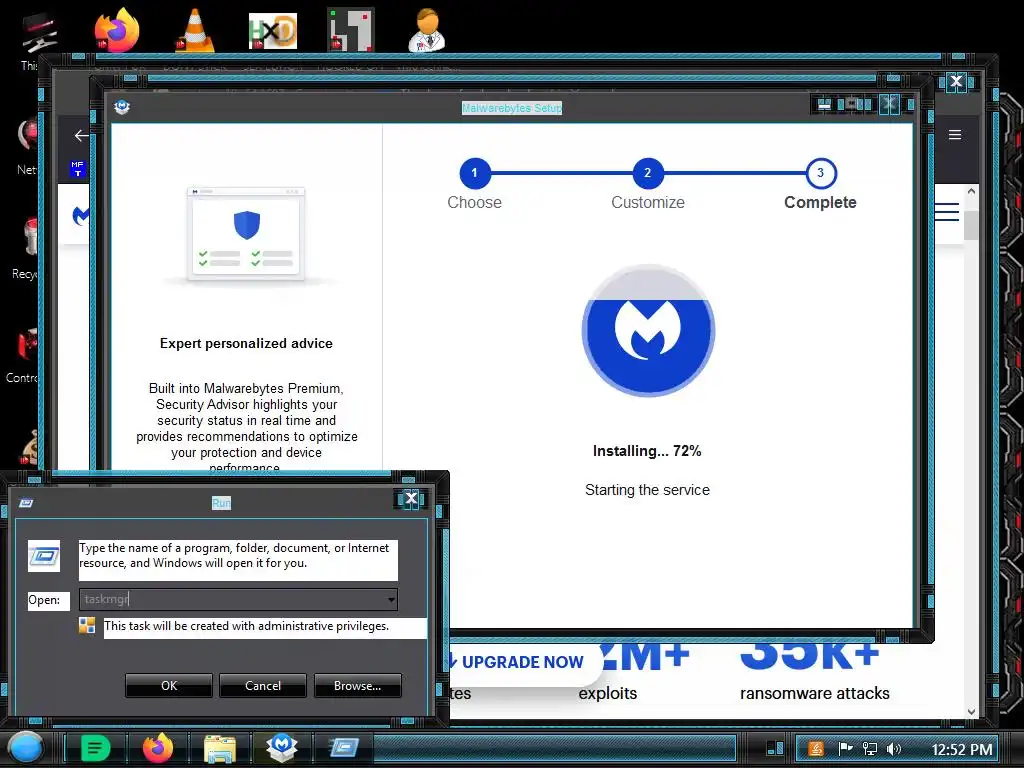Click the browser scrollbar up arrow
Screen dimensions: 1024x768
pyautogui.click(x=971, y=192)
